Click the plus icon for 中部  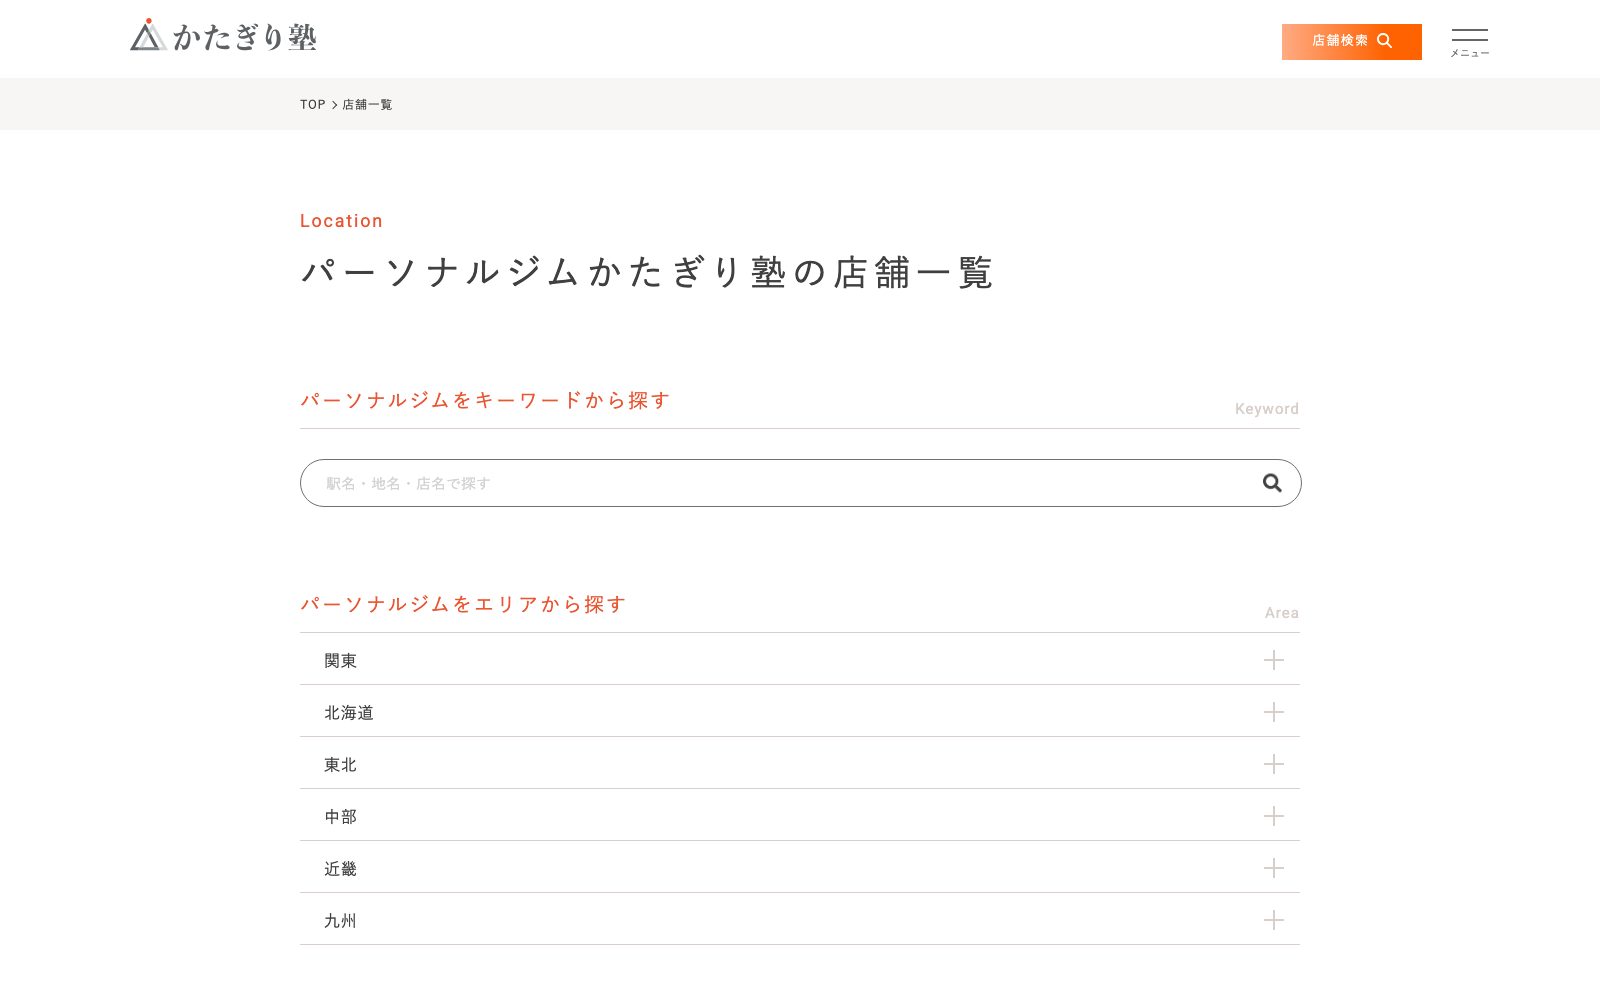coord(1273,816)
